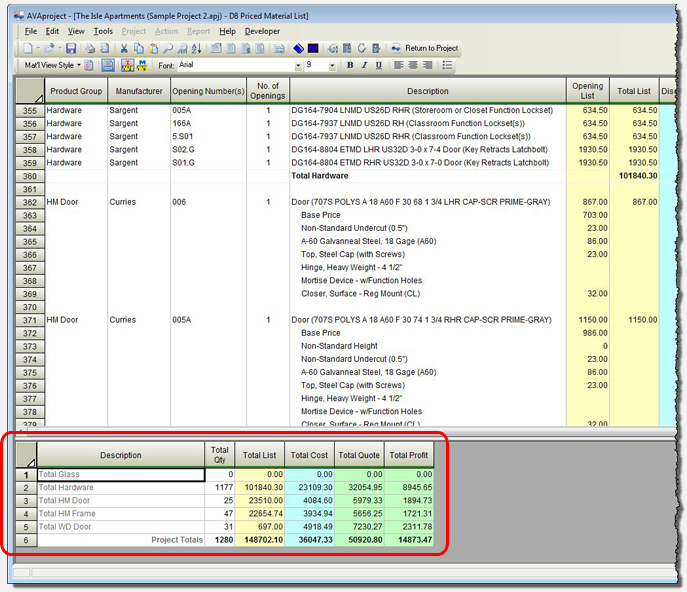This screenshot has height=592, width=687.
Task: Click the Description column header
Action: (427, 91)
